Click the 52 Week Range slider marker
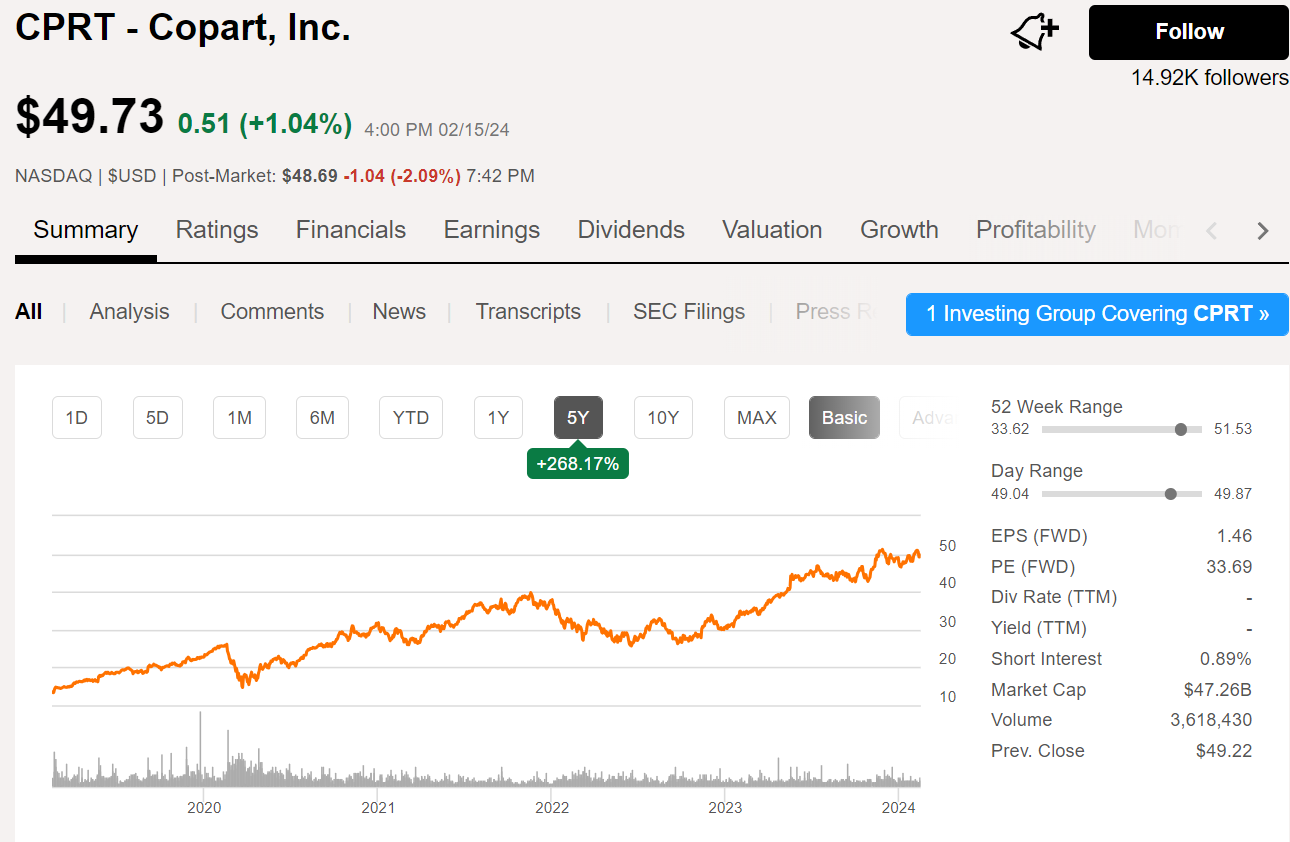The image size is (1290, 842). point(1181,429)
